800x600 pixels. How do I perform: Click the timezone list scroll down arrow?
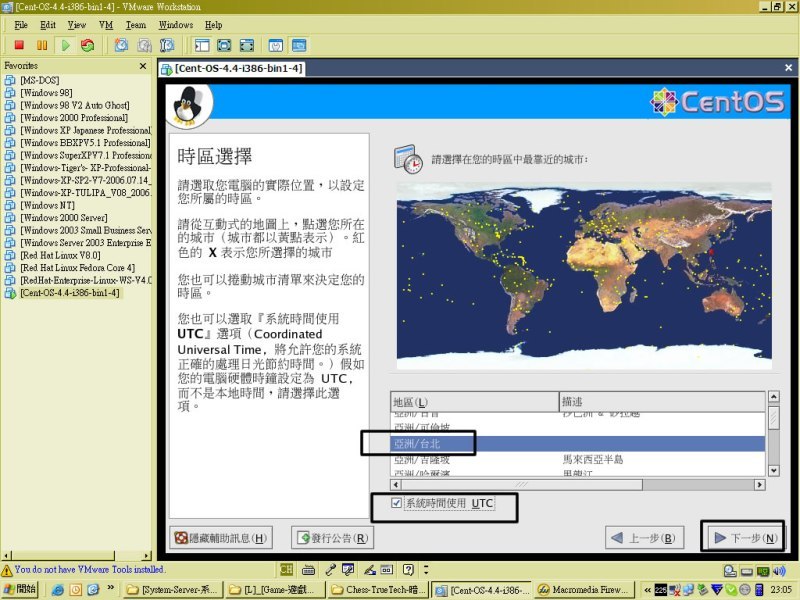click(774, 470)
